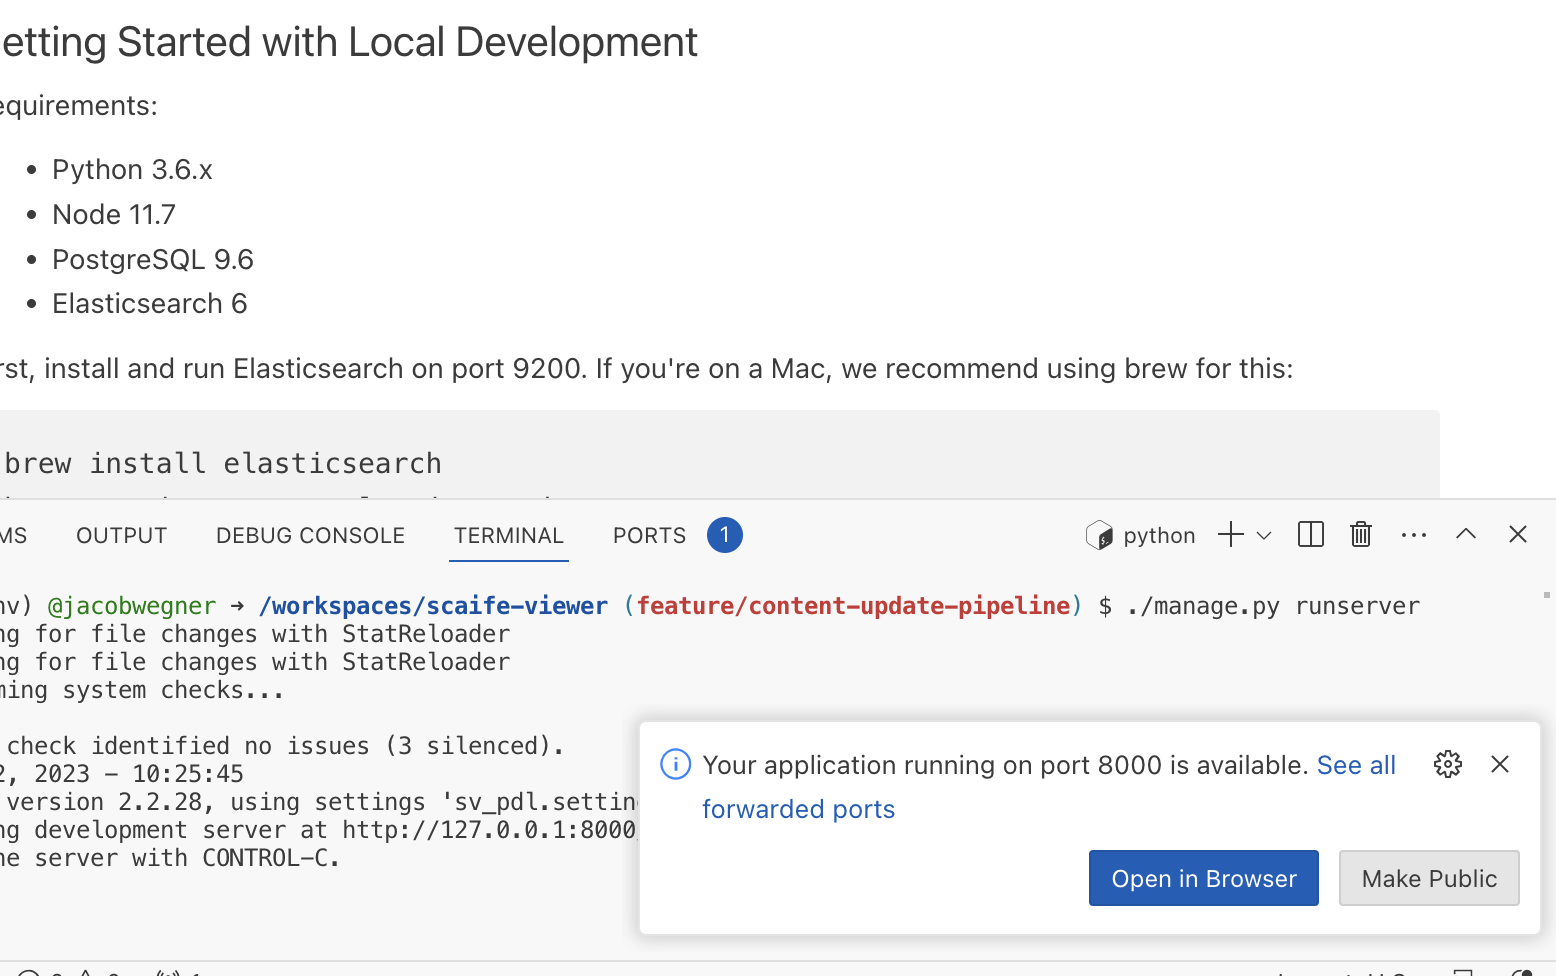Screen dimensions: 1556x976
Task: Kill terminal with the trash icon
Action: coord(1360,535)
